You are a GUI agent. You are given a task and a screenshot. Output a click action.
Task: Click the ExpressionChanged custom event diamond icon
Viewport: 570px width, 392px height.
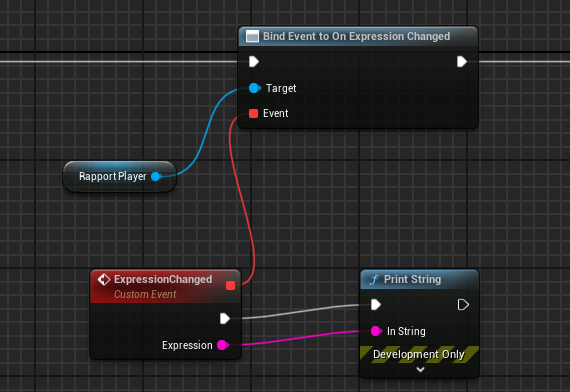[104, 279]
